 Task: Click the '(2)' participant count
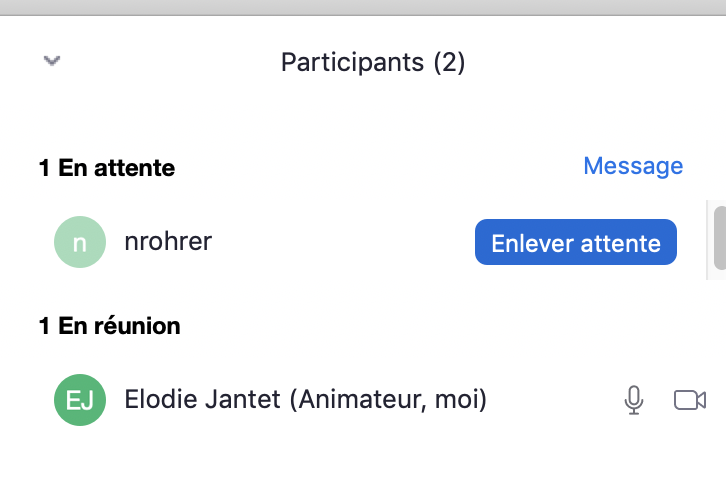tap(449, 62)
